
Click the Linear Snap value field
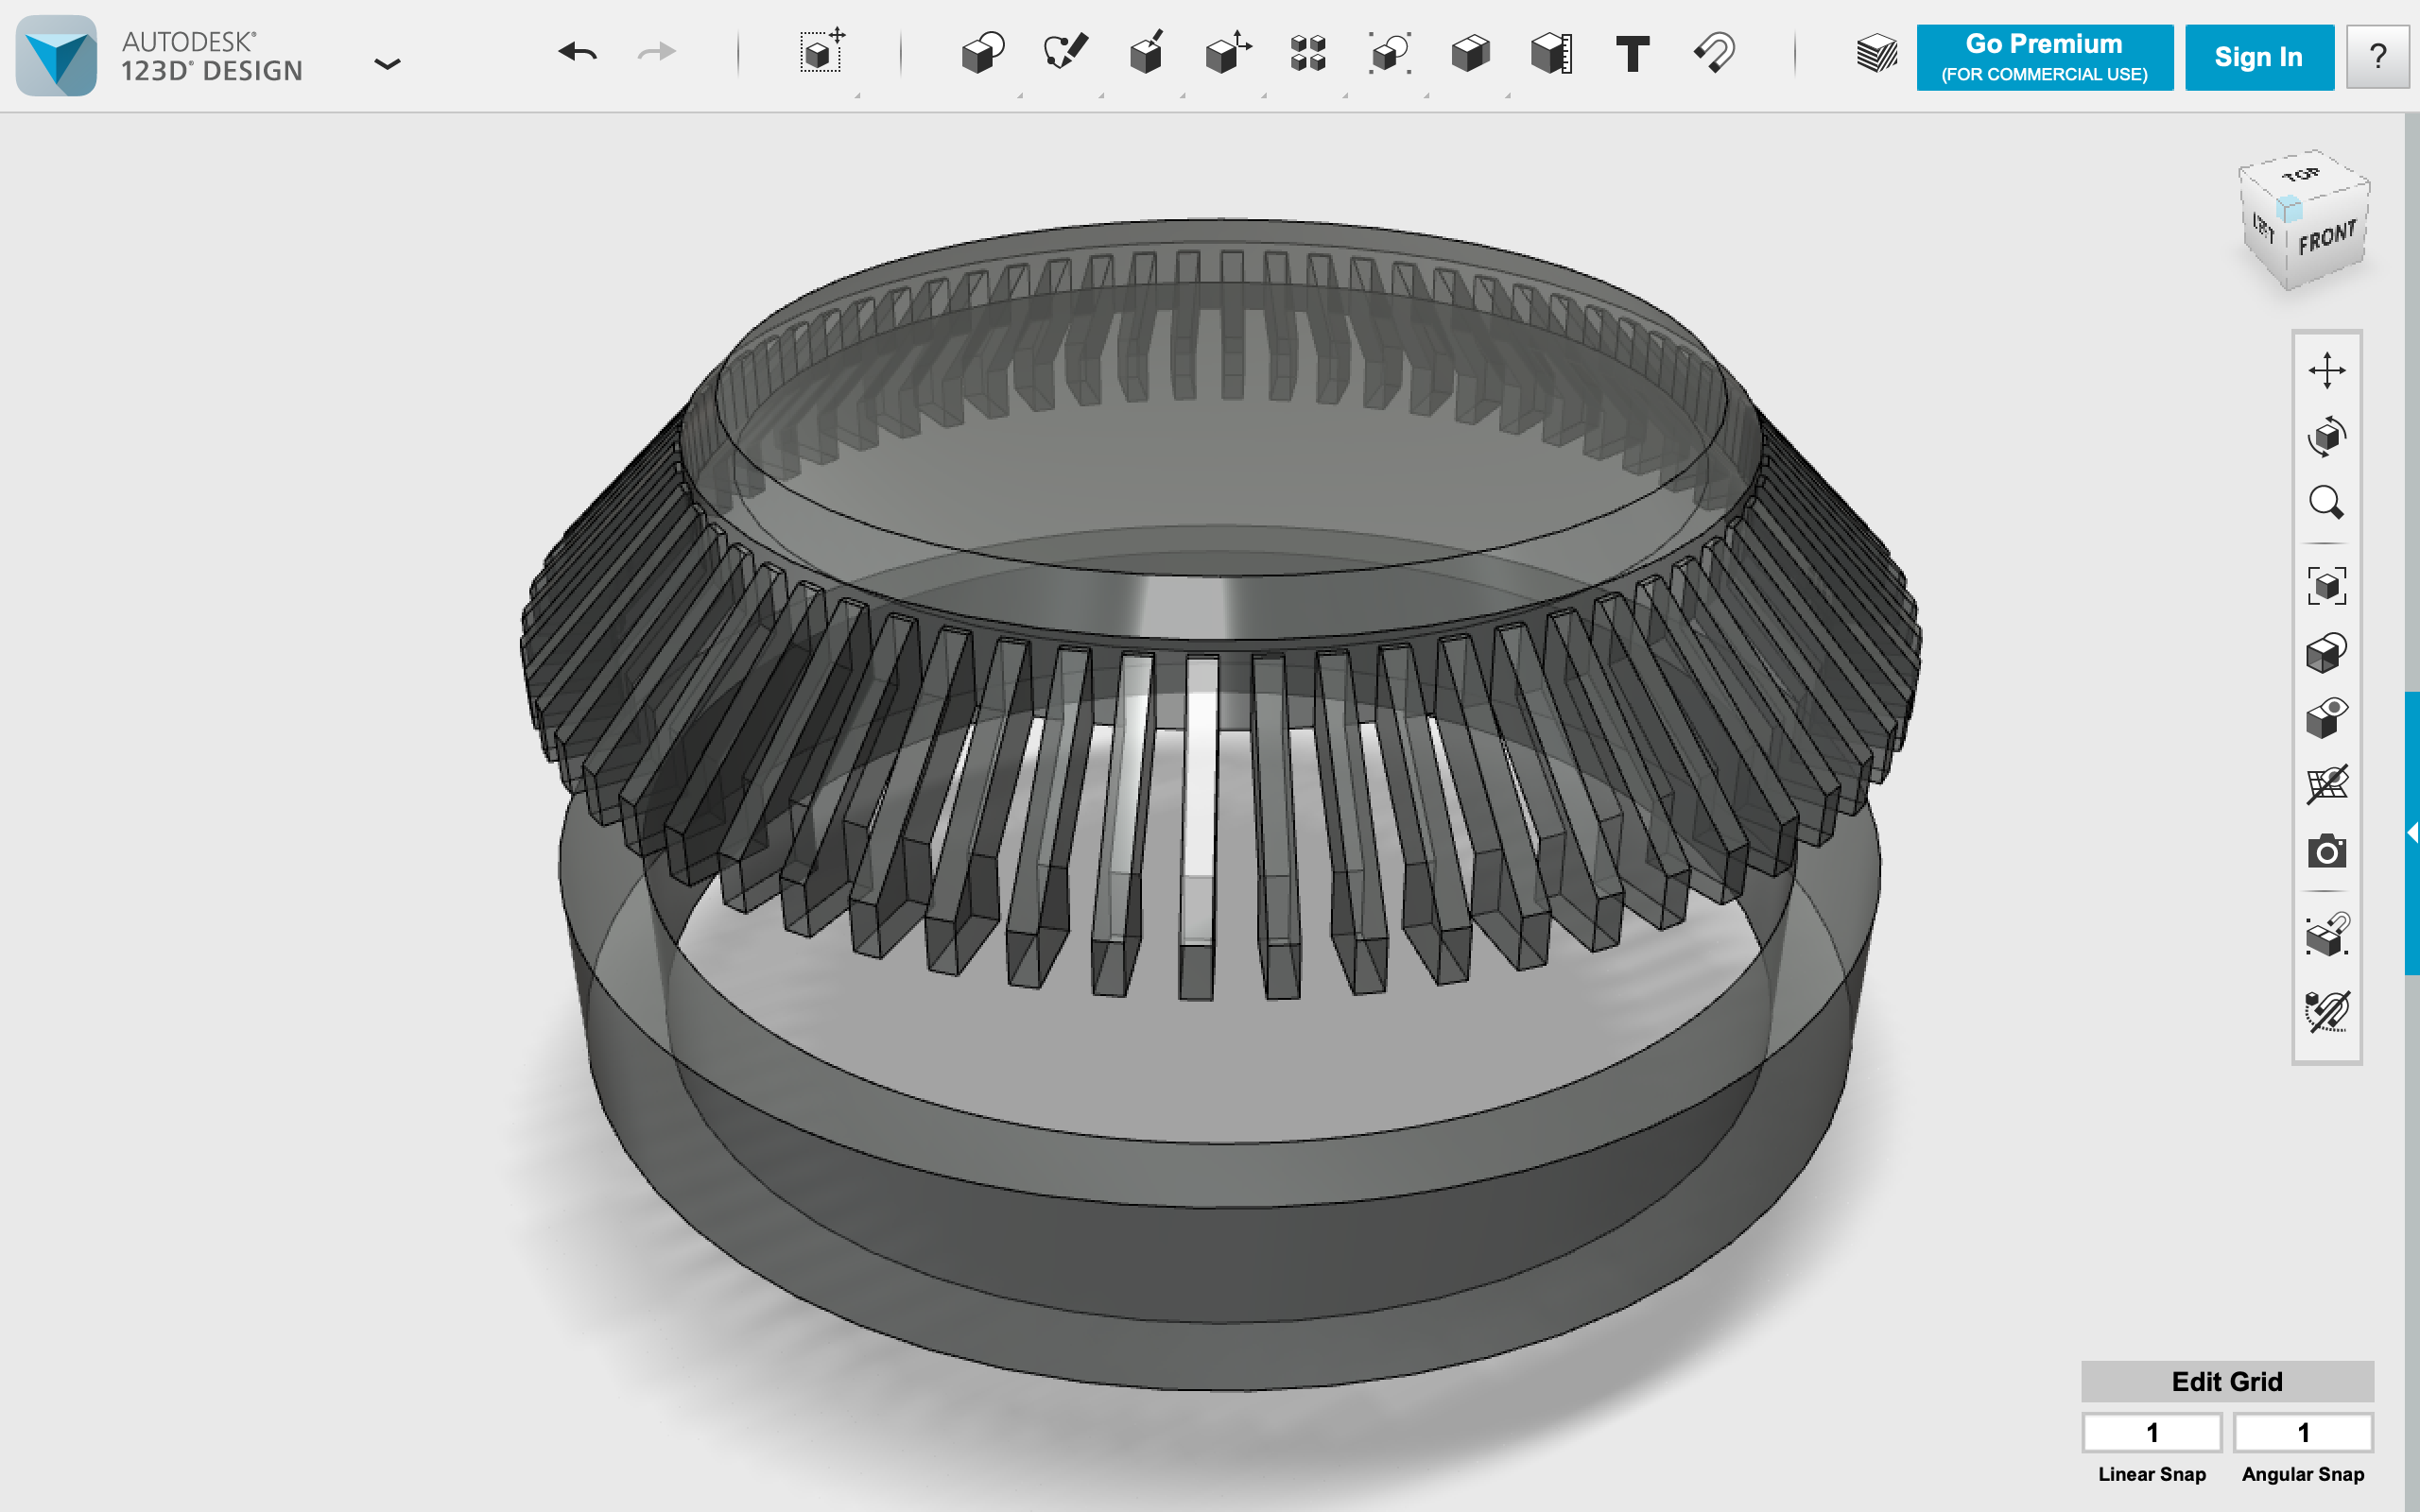2152,1432
